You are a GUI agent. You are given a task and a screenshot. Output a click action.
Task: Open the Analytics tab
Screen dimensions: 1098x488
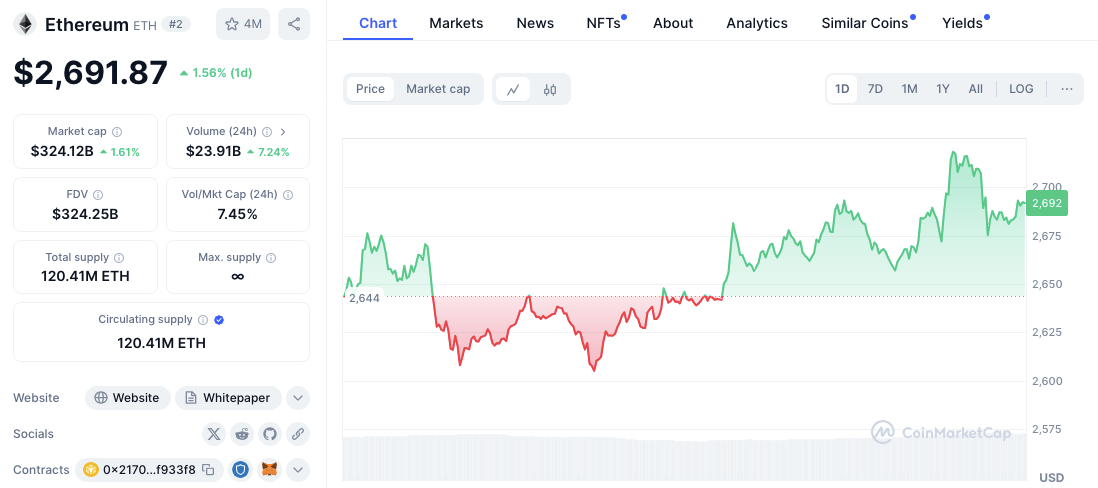tap(757, 23)
